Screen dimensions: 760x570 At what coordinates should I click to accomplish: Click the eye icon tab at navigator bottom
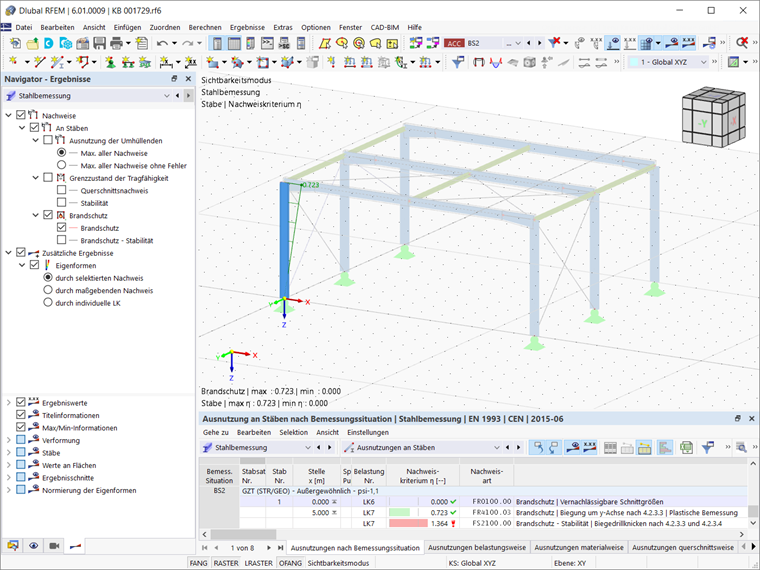click(x=33, y=546)
